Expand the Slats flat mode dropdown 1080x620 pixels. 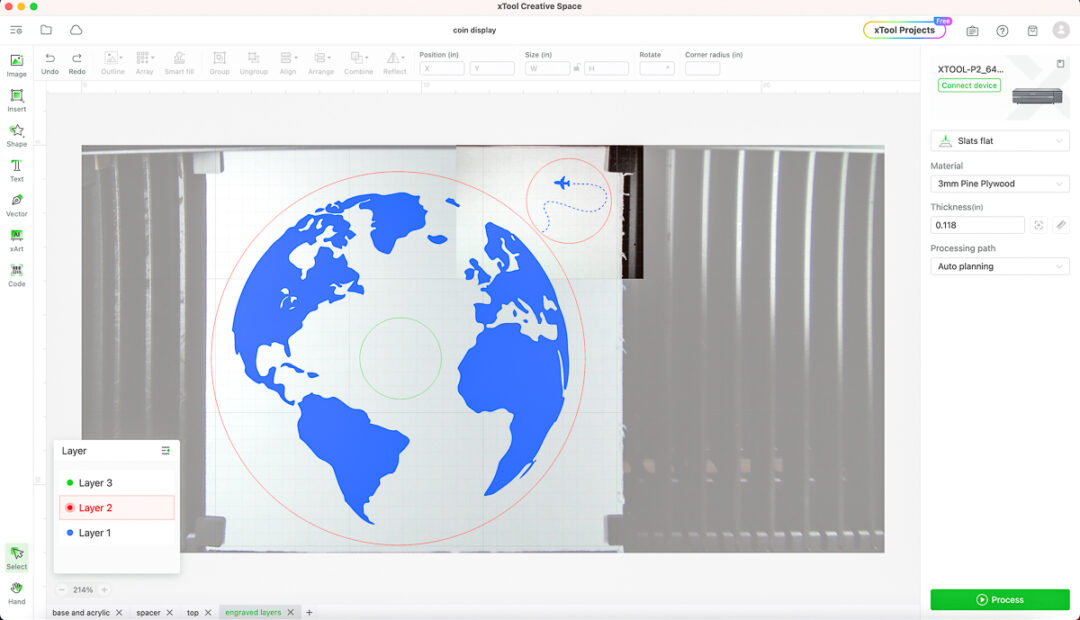pyautogui.click(x=999, y=141)
